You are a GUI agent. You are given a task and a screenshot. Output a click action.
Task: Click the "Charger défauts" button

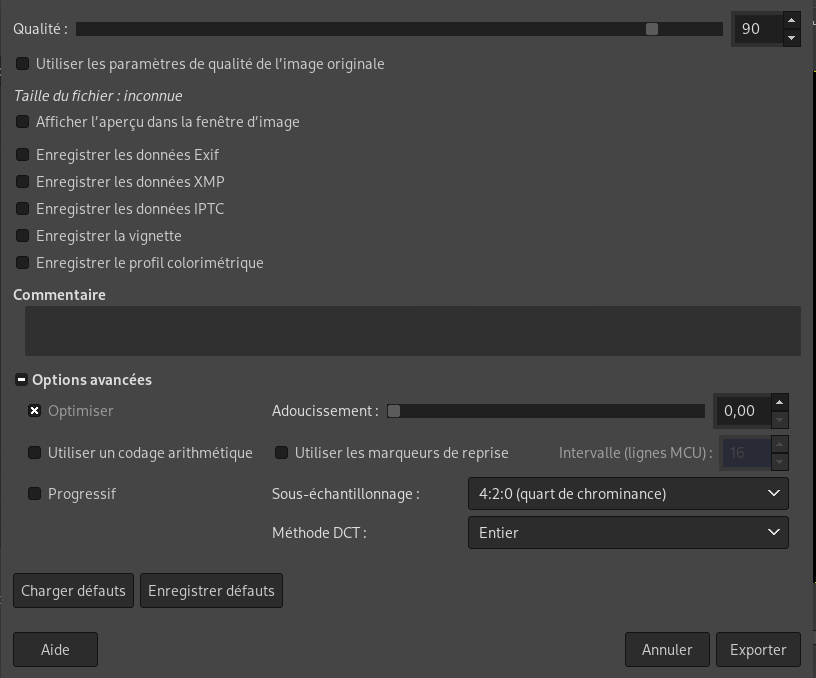click(x=73, y=590)
